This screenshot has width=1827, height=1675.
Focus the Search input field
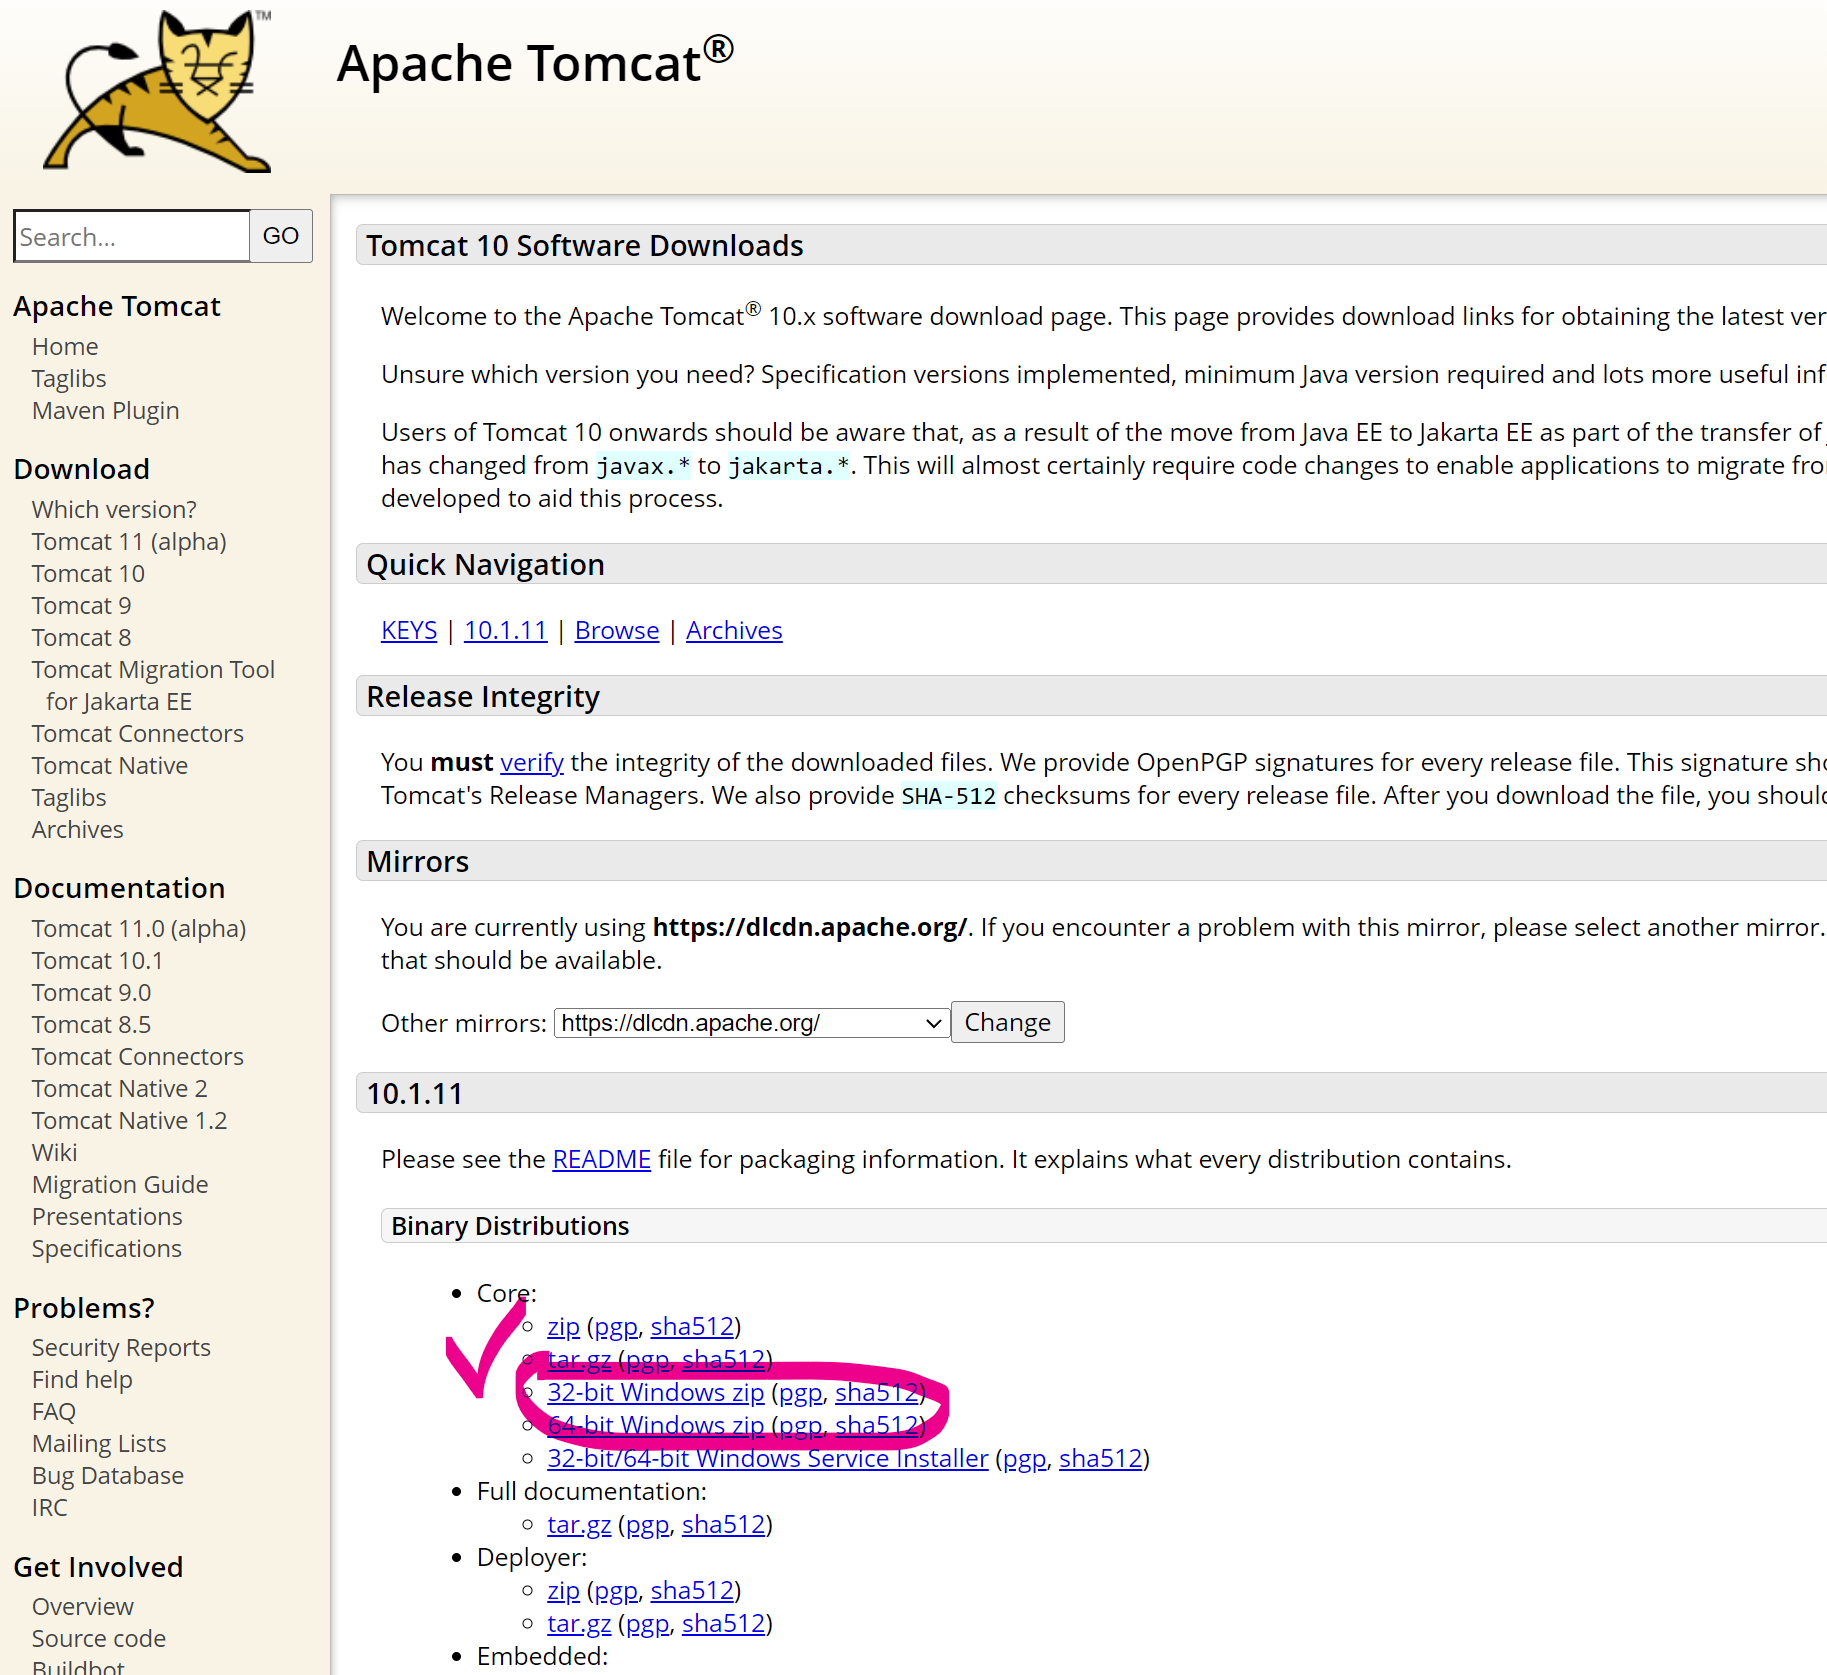coord(132,236)
